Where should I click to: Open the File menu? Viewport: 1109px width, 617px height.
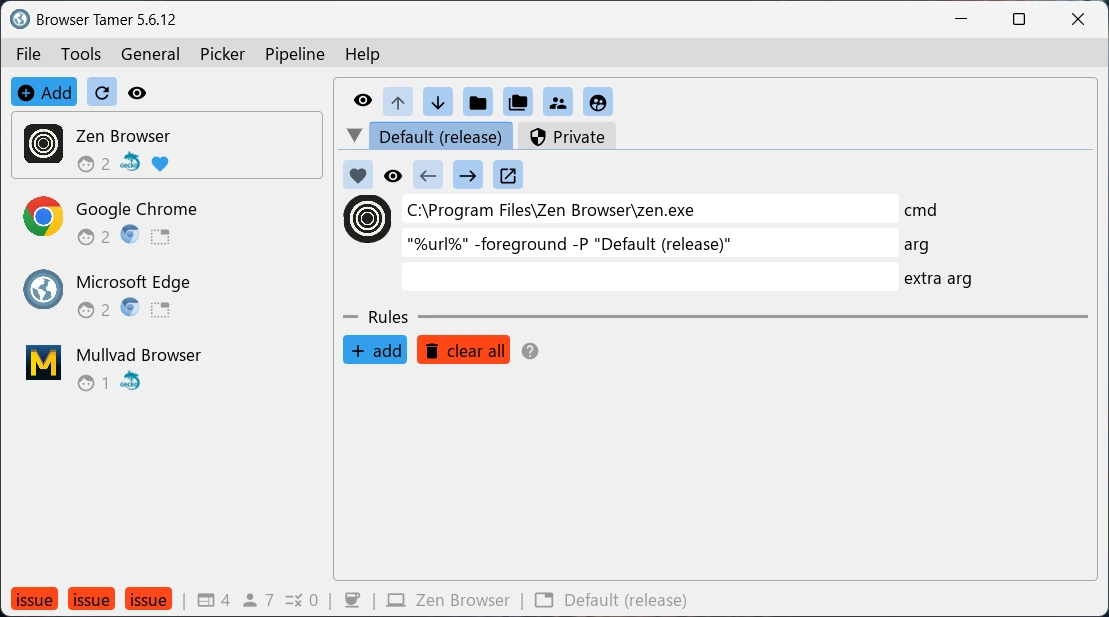(x=28, y=54)
